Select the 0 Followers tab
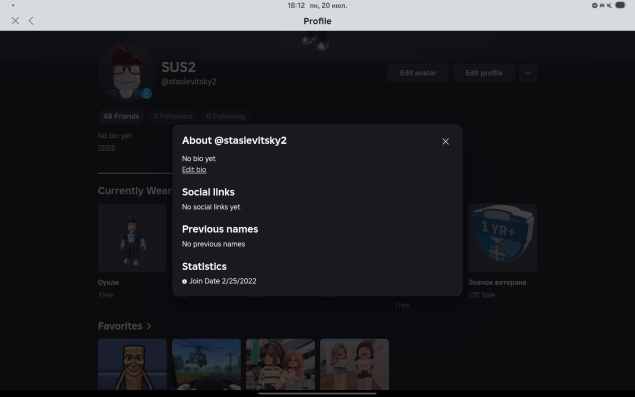 point(173,116)
